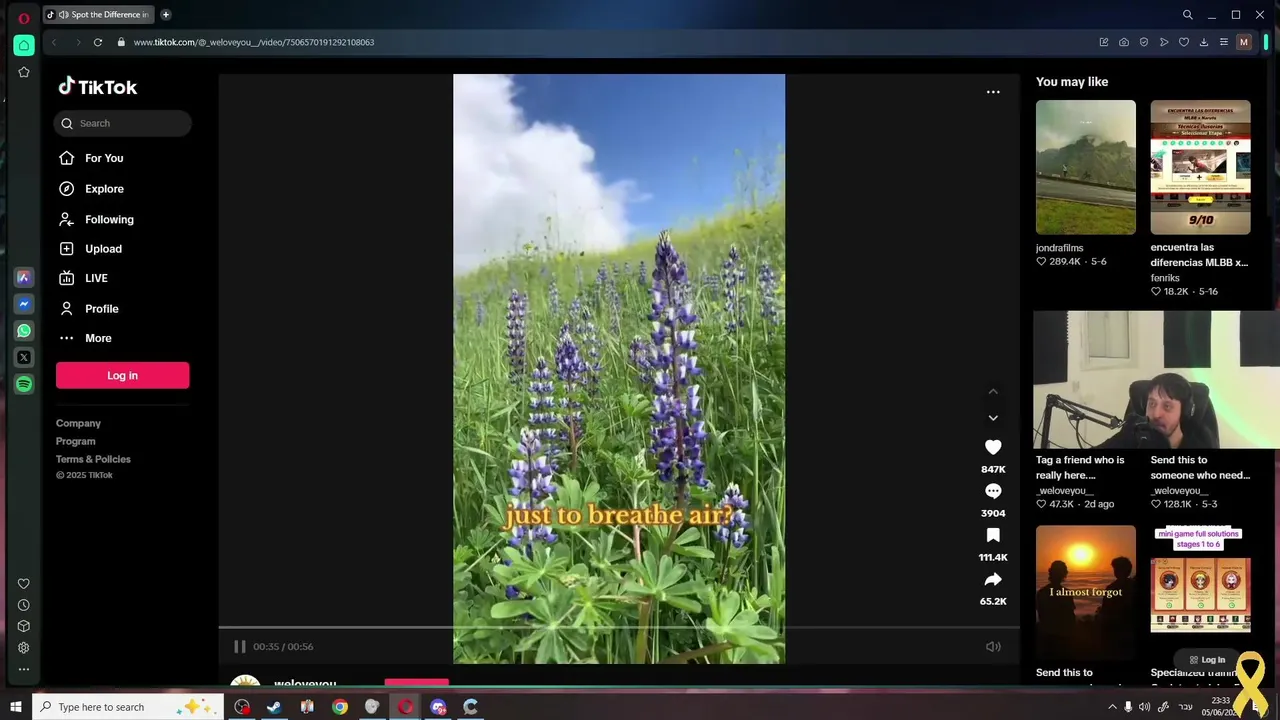Open Opera sidebar settings gear

(24, 648)
